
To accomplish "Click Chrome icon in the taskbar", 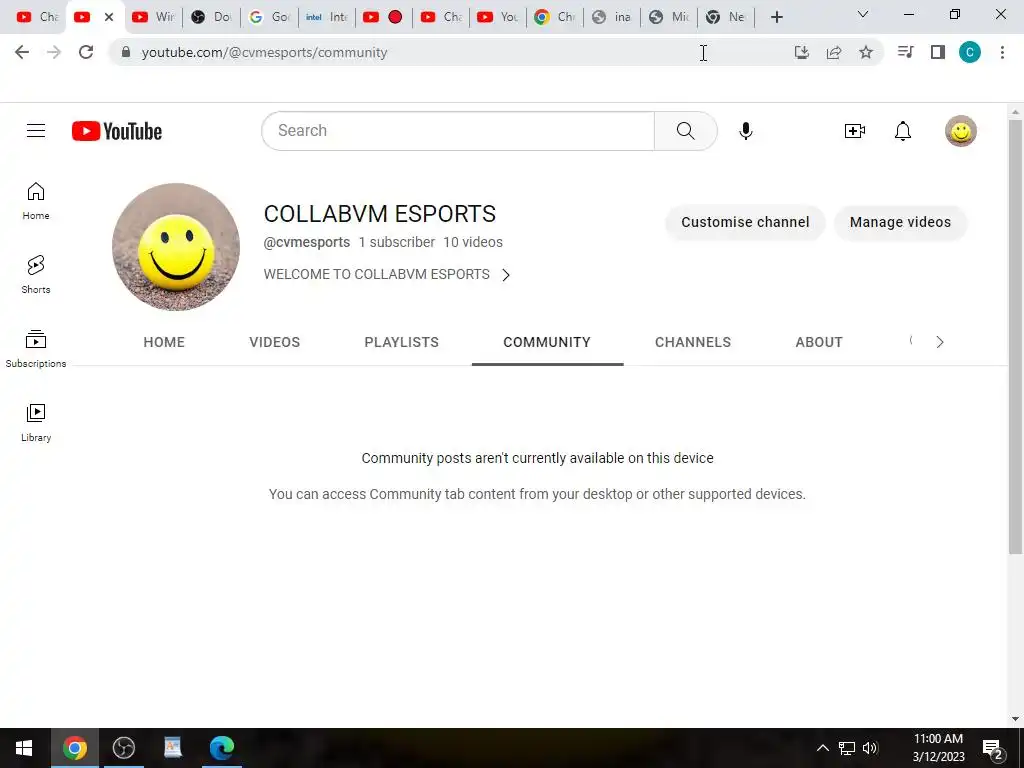I will click(74, 748).
